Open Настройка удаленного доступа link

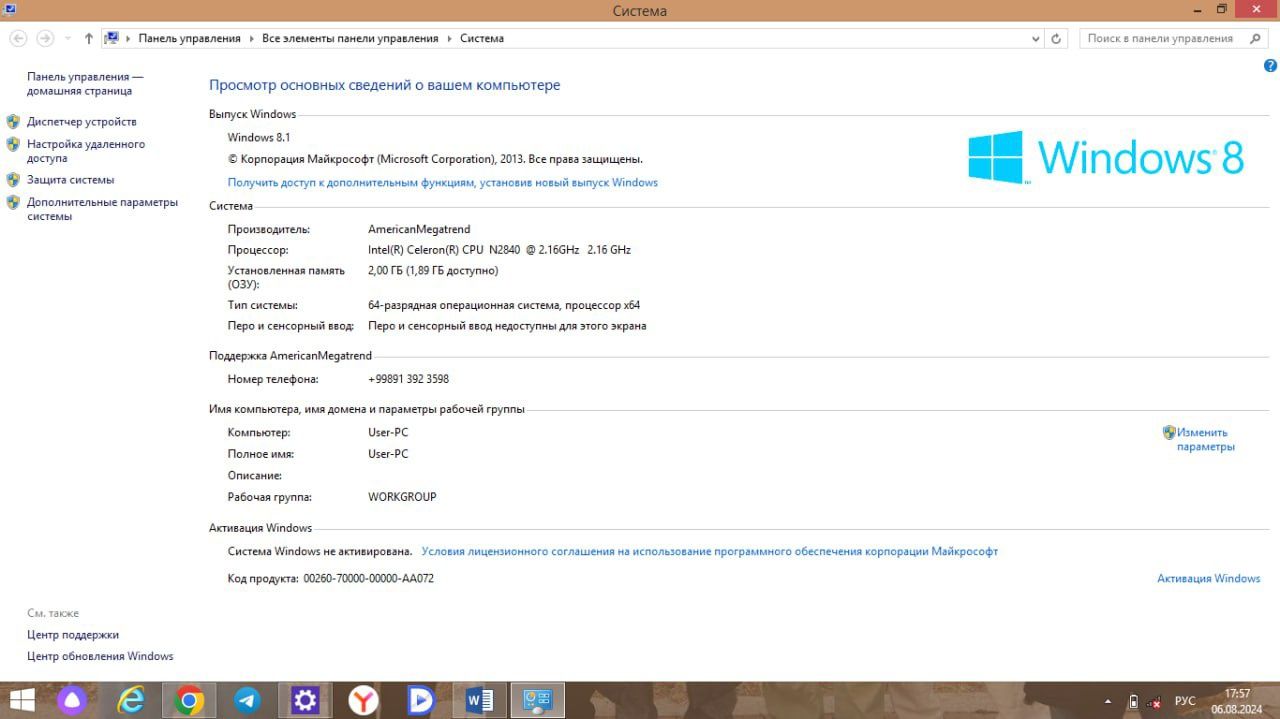pos(86,151)
